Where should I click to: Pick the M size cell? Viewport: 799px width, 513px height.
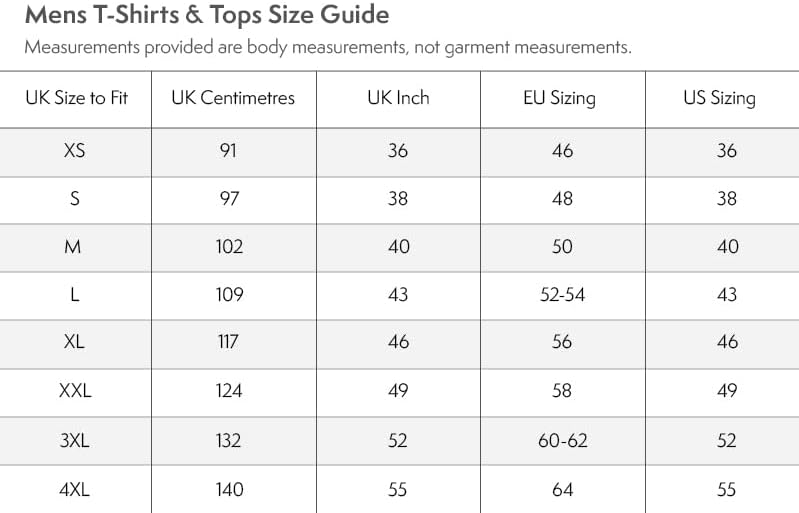click(x=73, y=246)
